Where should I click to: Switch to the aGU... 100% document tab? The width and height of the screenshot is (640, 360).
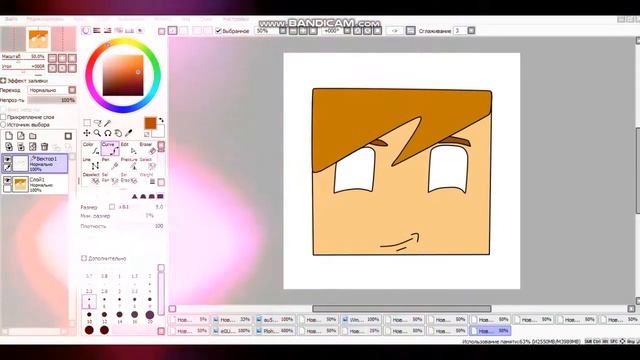232,331
